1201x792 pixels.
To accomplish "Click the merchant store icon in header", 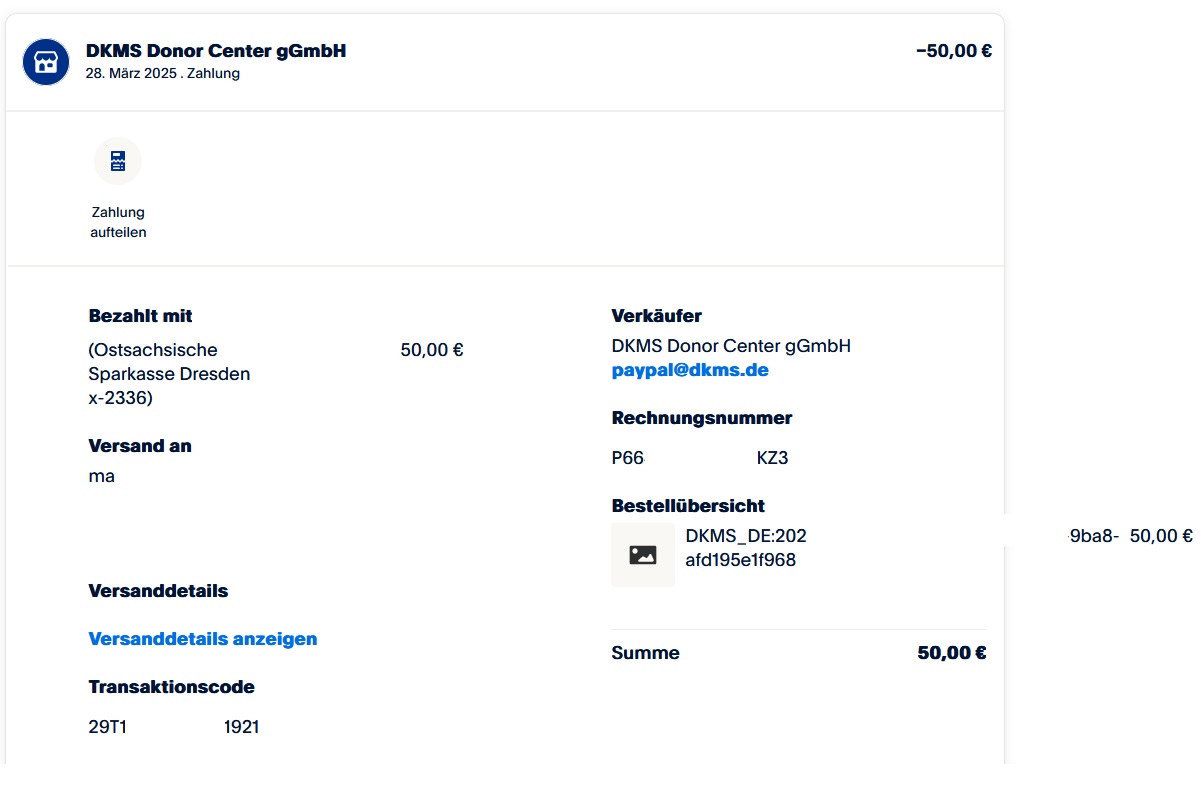I will [x=46, y=62].
